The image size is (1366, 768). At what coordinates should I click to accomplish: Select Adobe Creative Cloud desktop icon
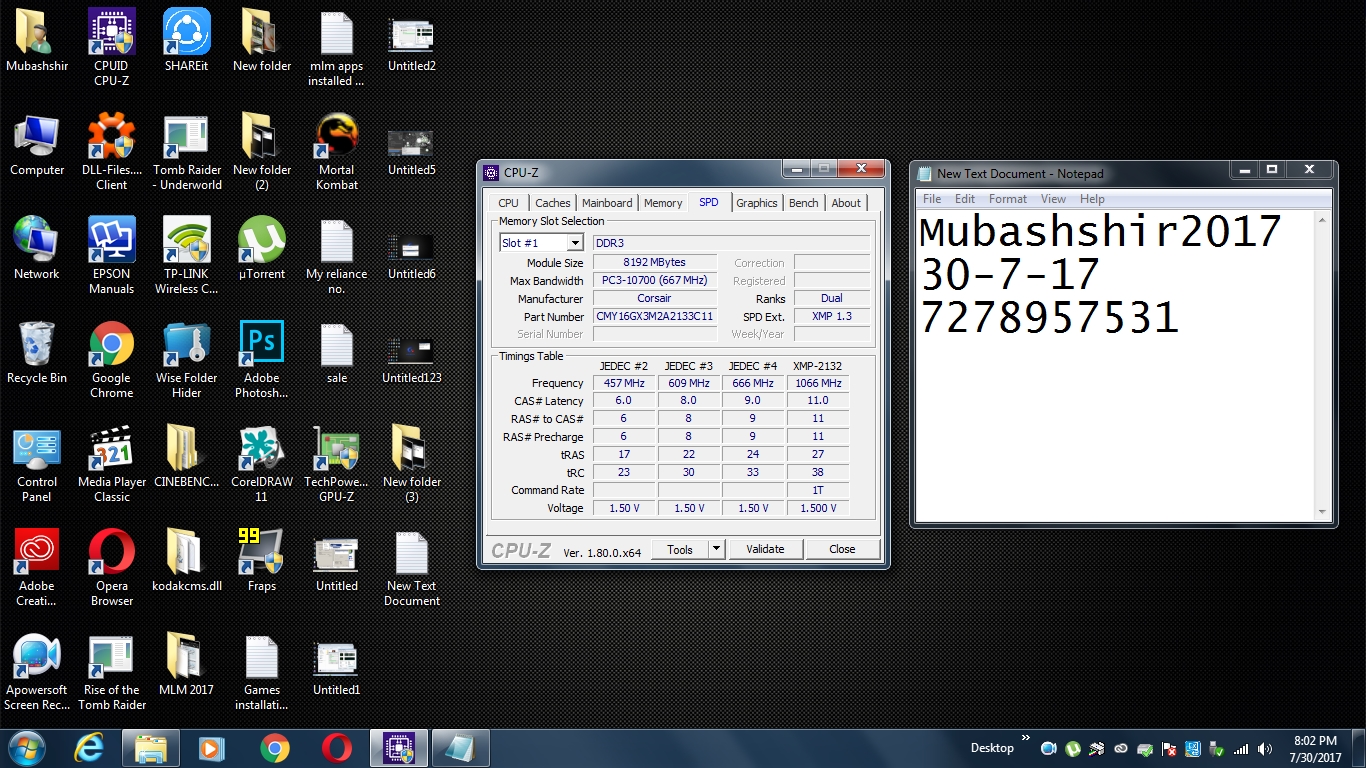tap(37, 567)
